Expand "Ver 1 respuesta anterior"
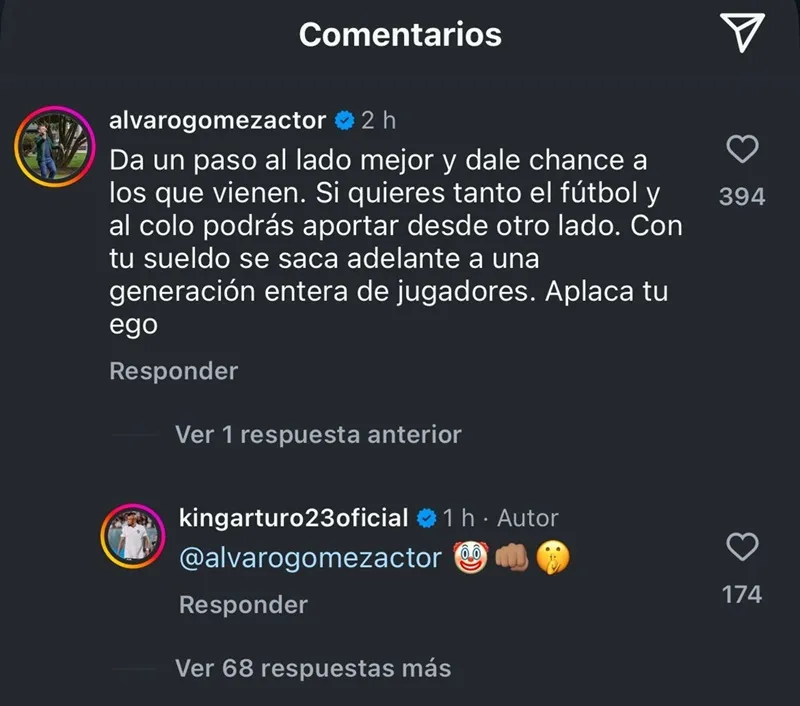The height and width of the screenshot is (706, 800). coord(318,434)
